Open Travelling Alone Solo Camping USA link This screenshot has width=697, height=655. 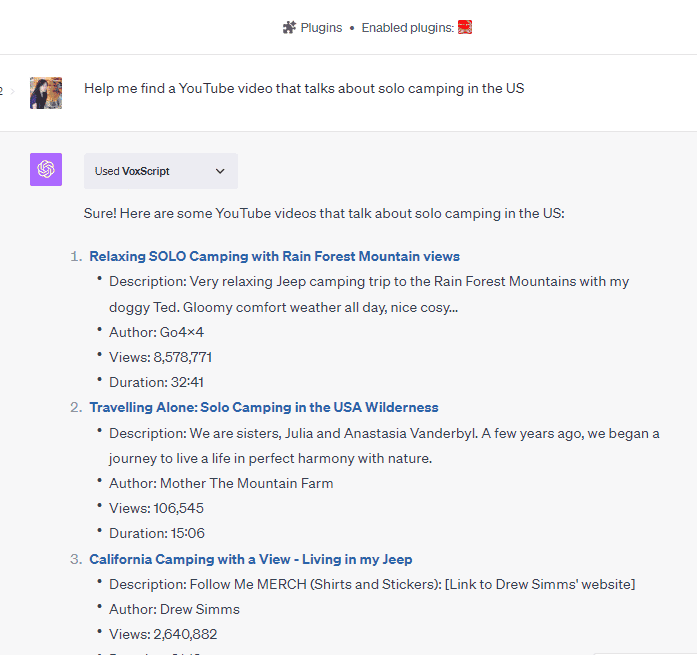click(x=264, y=407)
